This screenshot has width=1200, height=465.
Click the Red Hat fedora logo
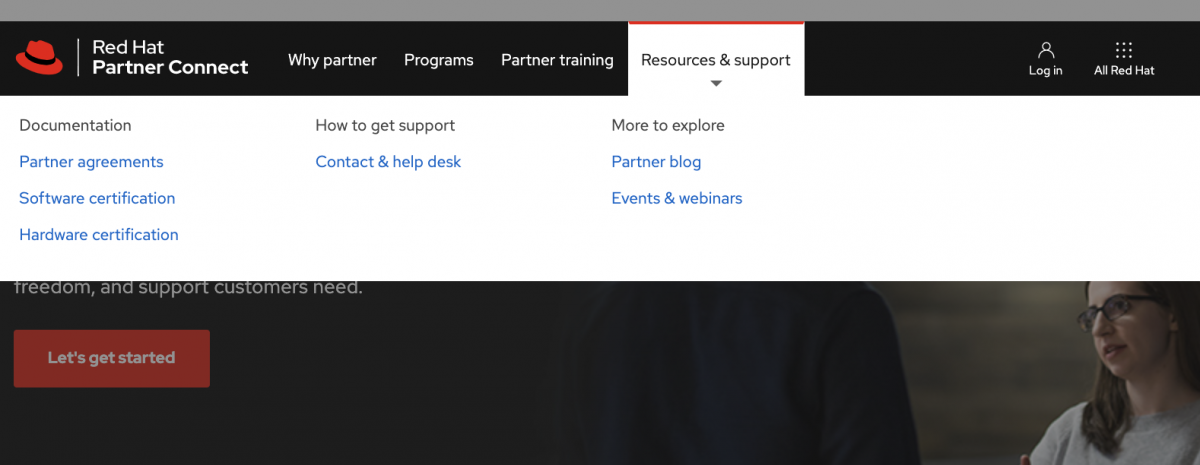click(39, 58)
